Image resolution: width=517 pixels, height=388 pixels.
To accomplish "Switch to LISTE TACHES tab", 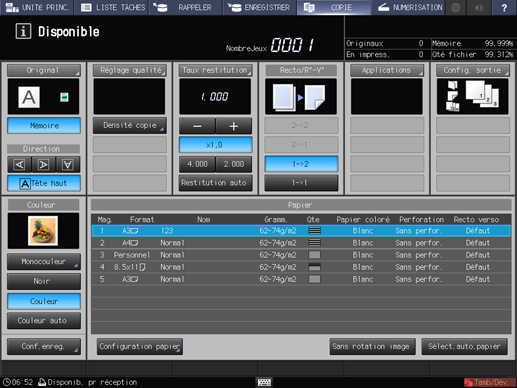I will coord(112,7).
